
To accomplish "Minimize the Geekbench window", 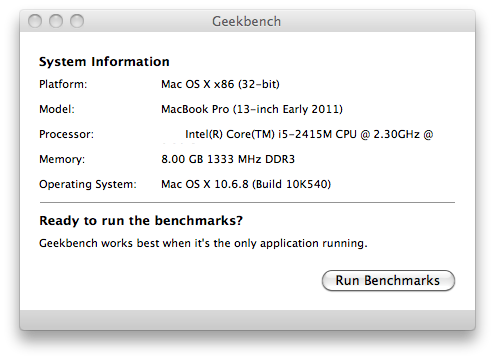I will tap(56, 21).
